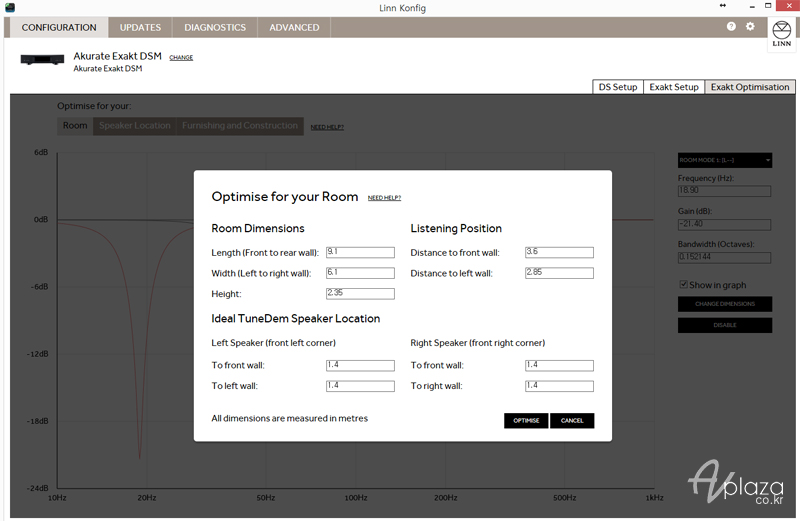Click the Akurate Exakt DSM device image
This screenshot has width=800, height=521.
[x=42, y=60]
